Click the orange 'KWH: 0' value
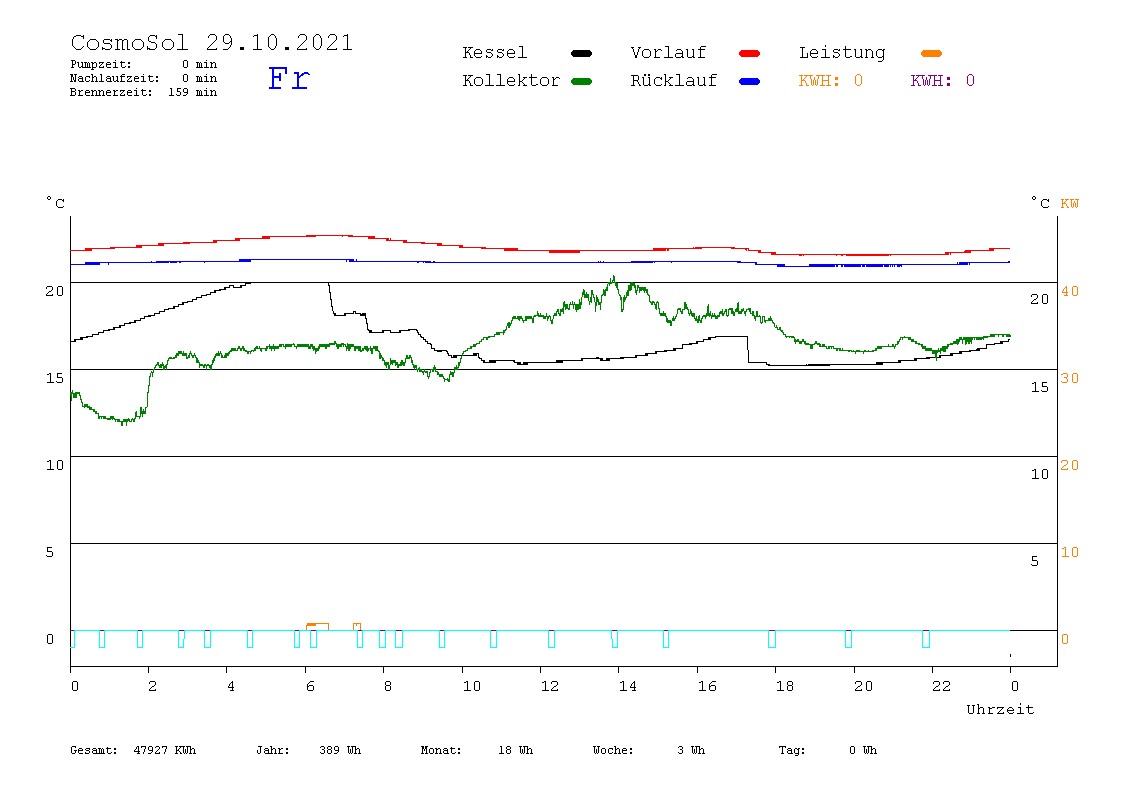1148x812 pixels. 831,81
